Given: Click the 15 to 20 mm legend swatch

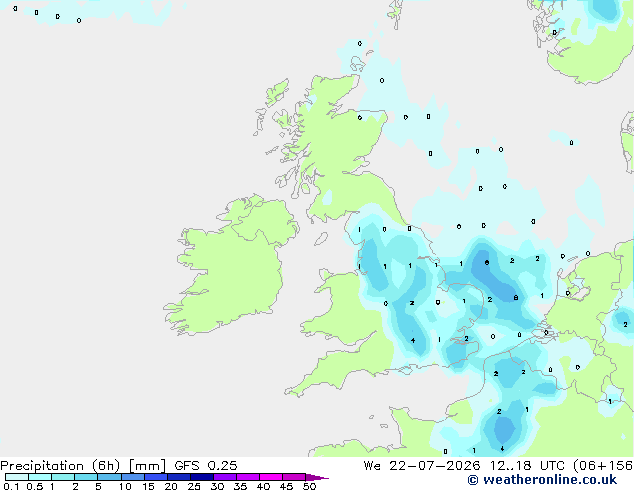Looking at the screenshot, I should pos(156,477).
